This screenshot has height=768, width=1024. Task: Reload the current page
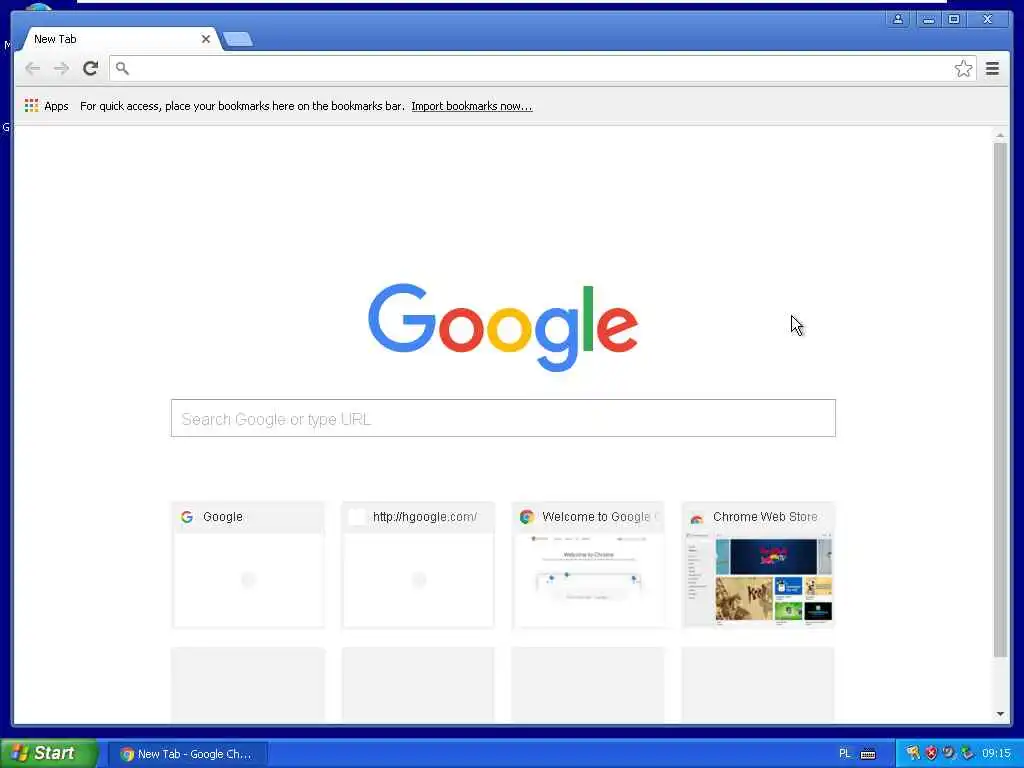pos(90,69)
